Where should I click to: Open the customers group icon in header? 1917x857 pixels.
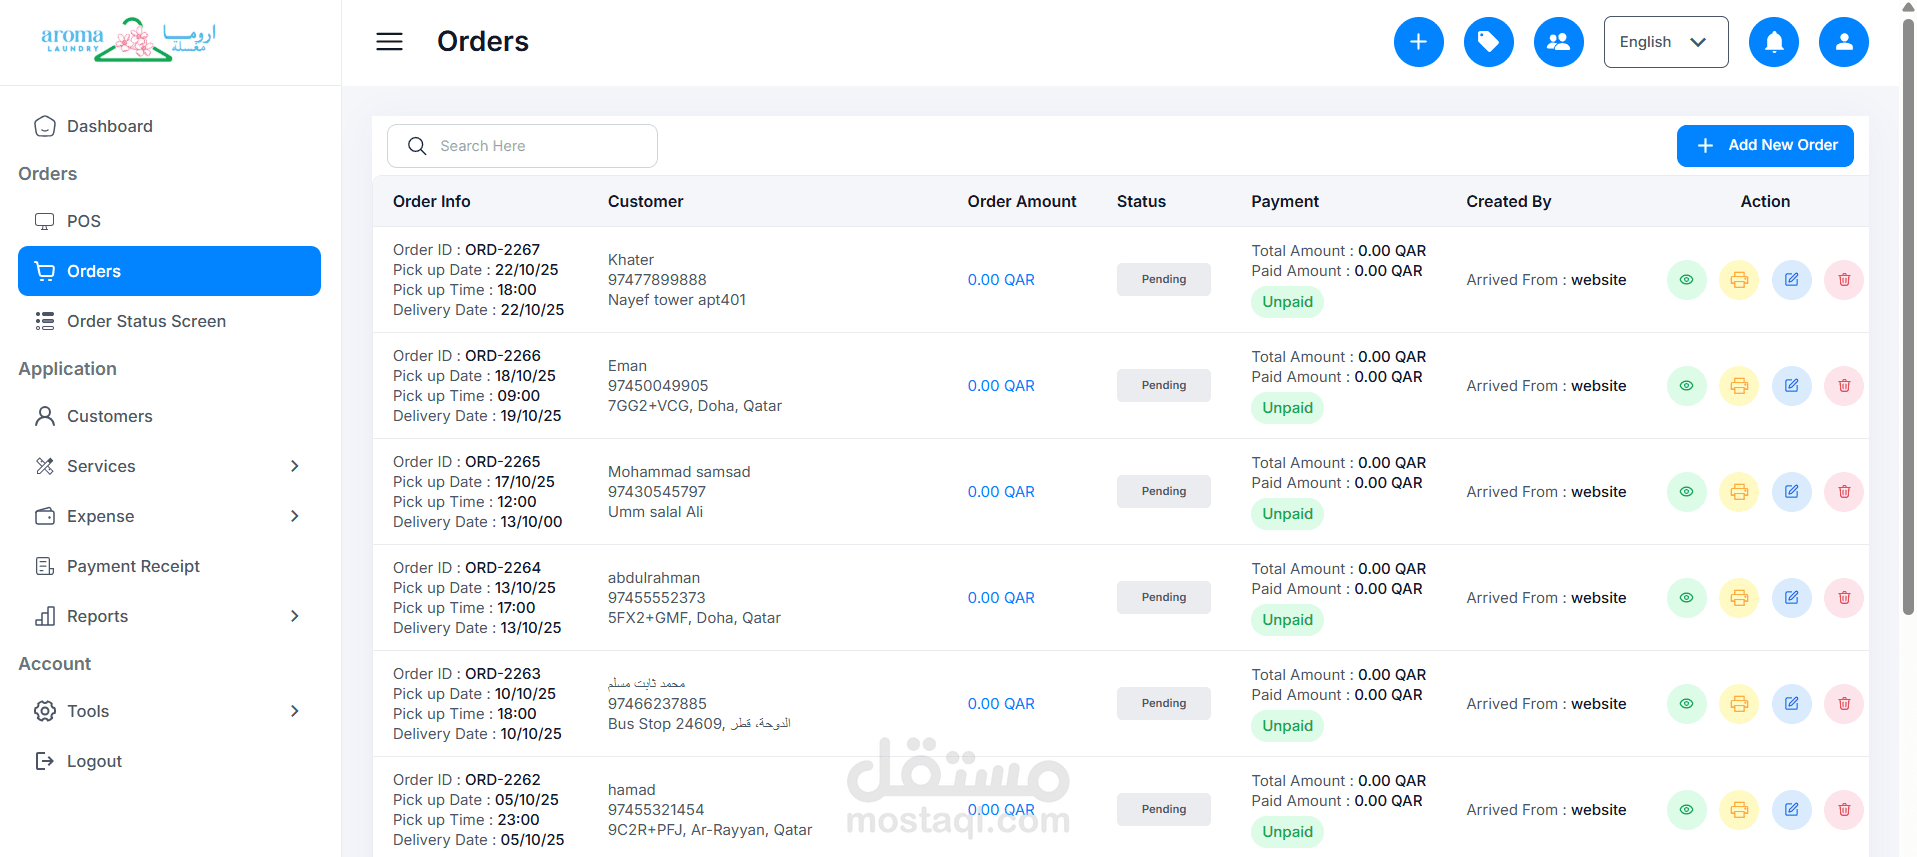point(1558,42)
